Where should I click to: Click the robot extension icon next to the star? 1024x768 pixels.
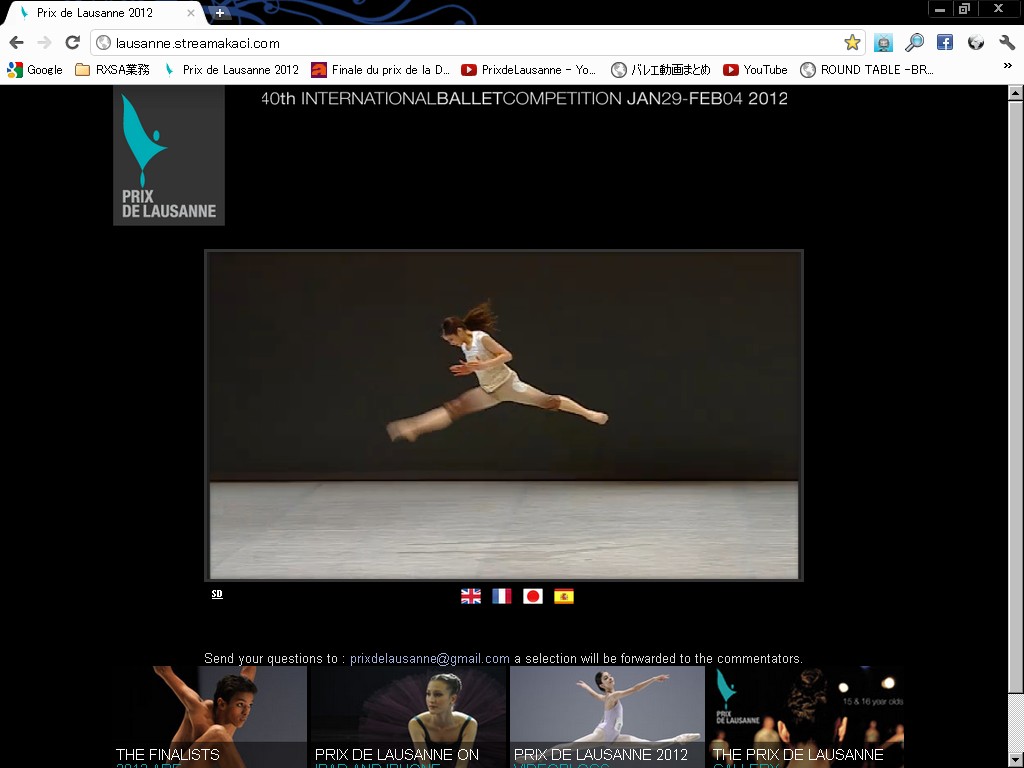tap(883, 43)
